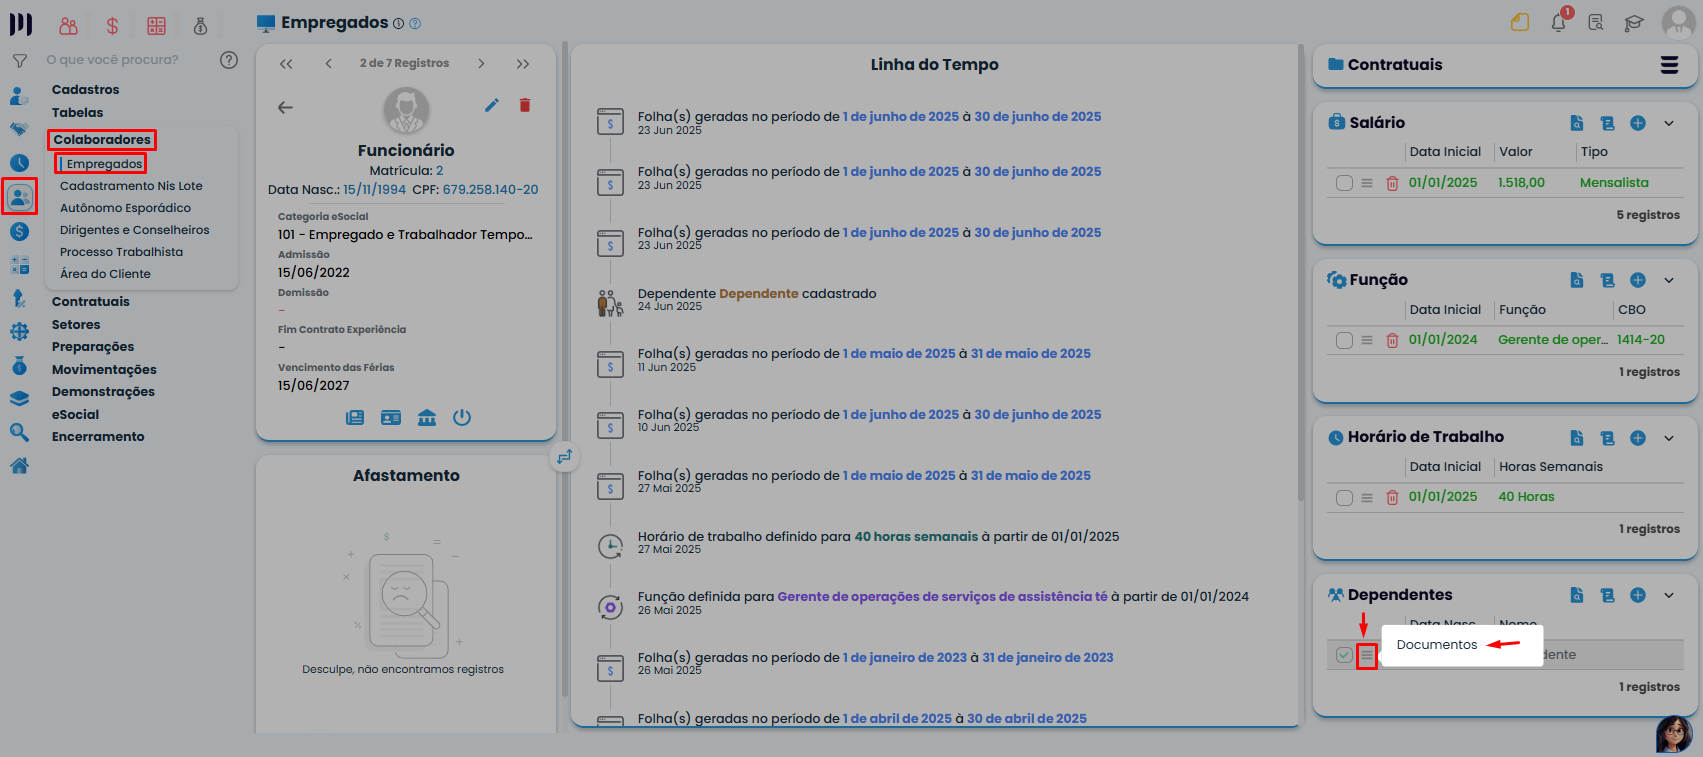Viewport: 1703px width, 757px height.
Task: Open the virtual assistant avatar
Action: [x=1674, y=733]
